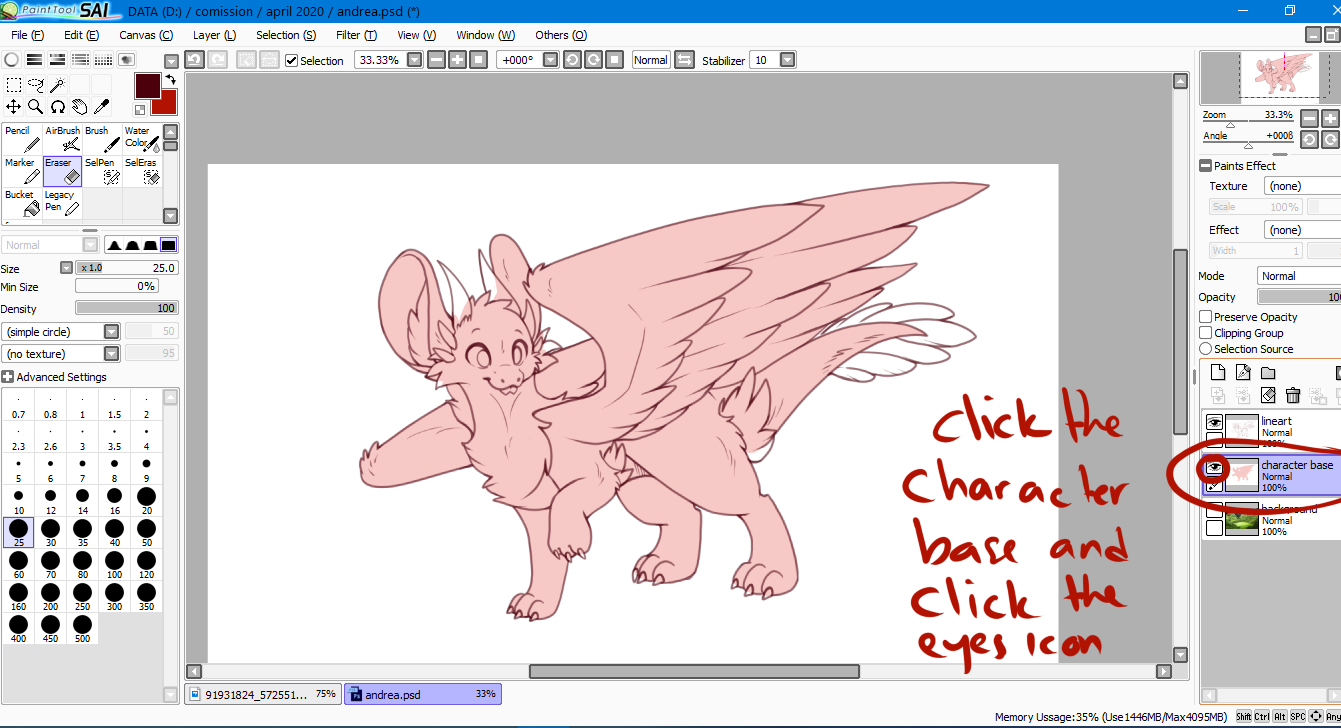Screen dimensions: 1341x728
Task: Rotate view counterclockwise in the toolbar
Action: point(572,60)
